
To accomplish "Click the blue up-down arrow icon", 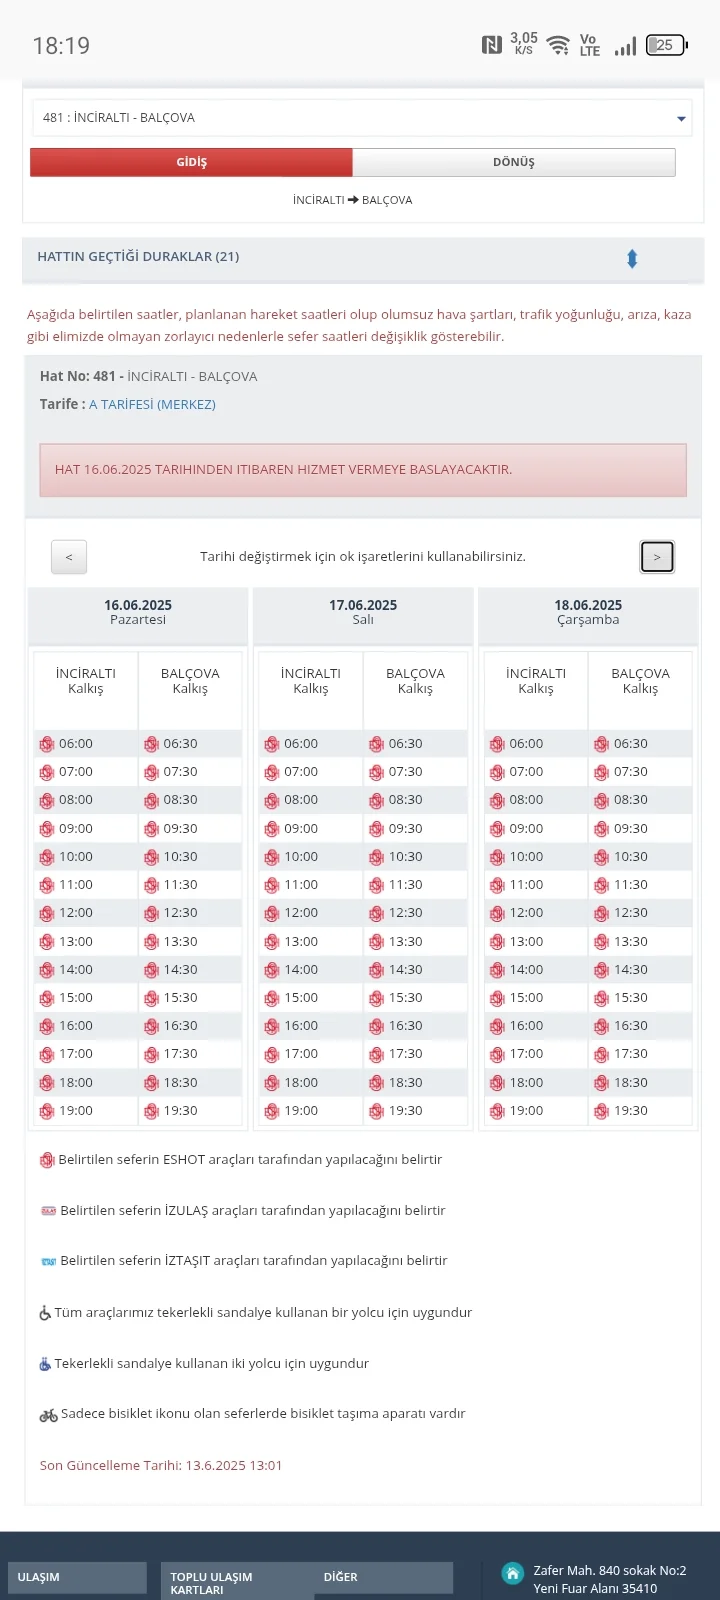I will pos(632,259).
